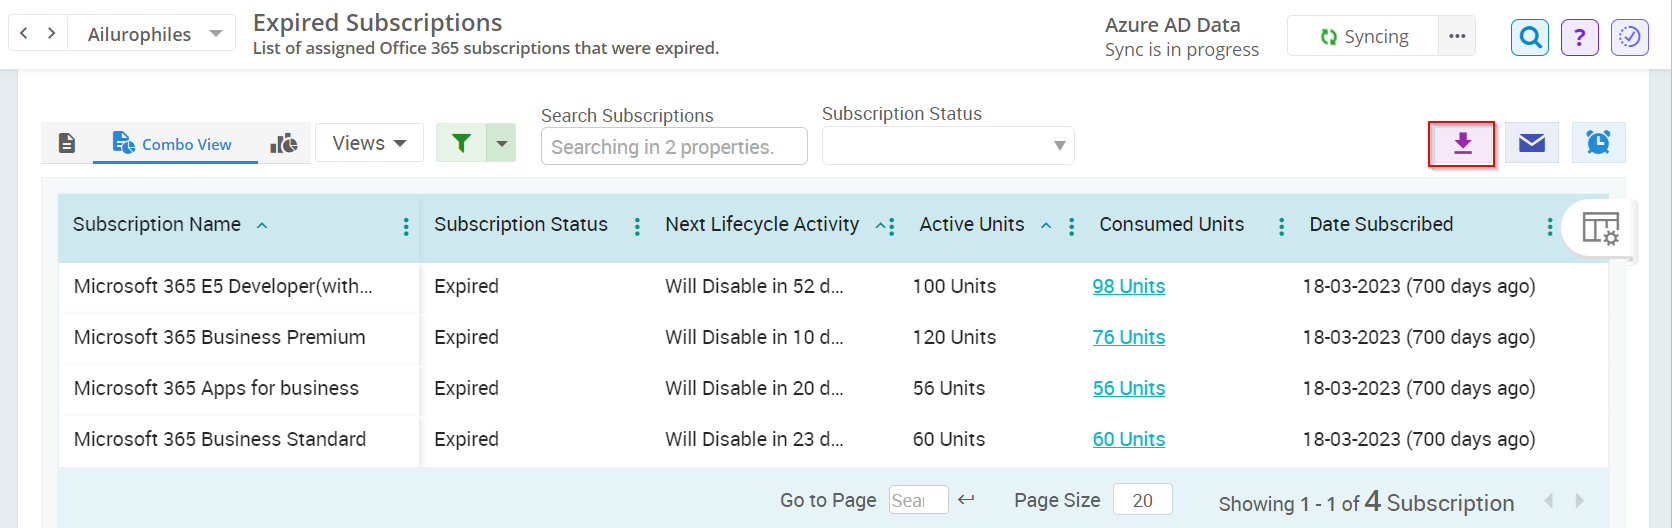Screen dimensions: 1672x528
Task: Open Next Lifecycle Activity column menu dots
Action: (x=891, y=227)
